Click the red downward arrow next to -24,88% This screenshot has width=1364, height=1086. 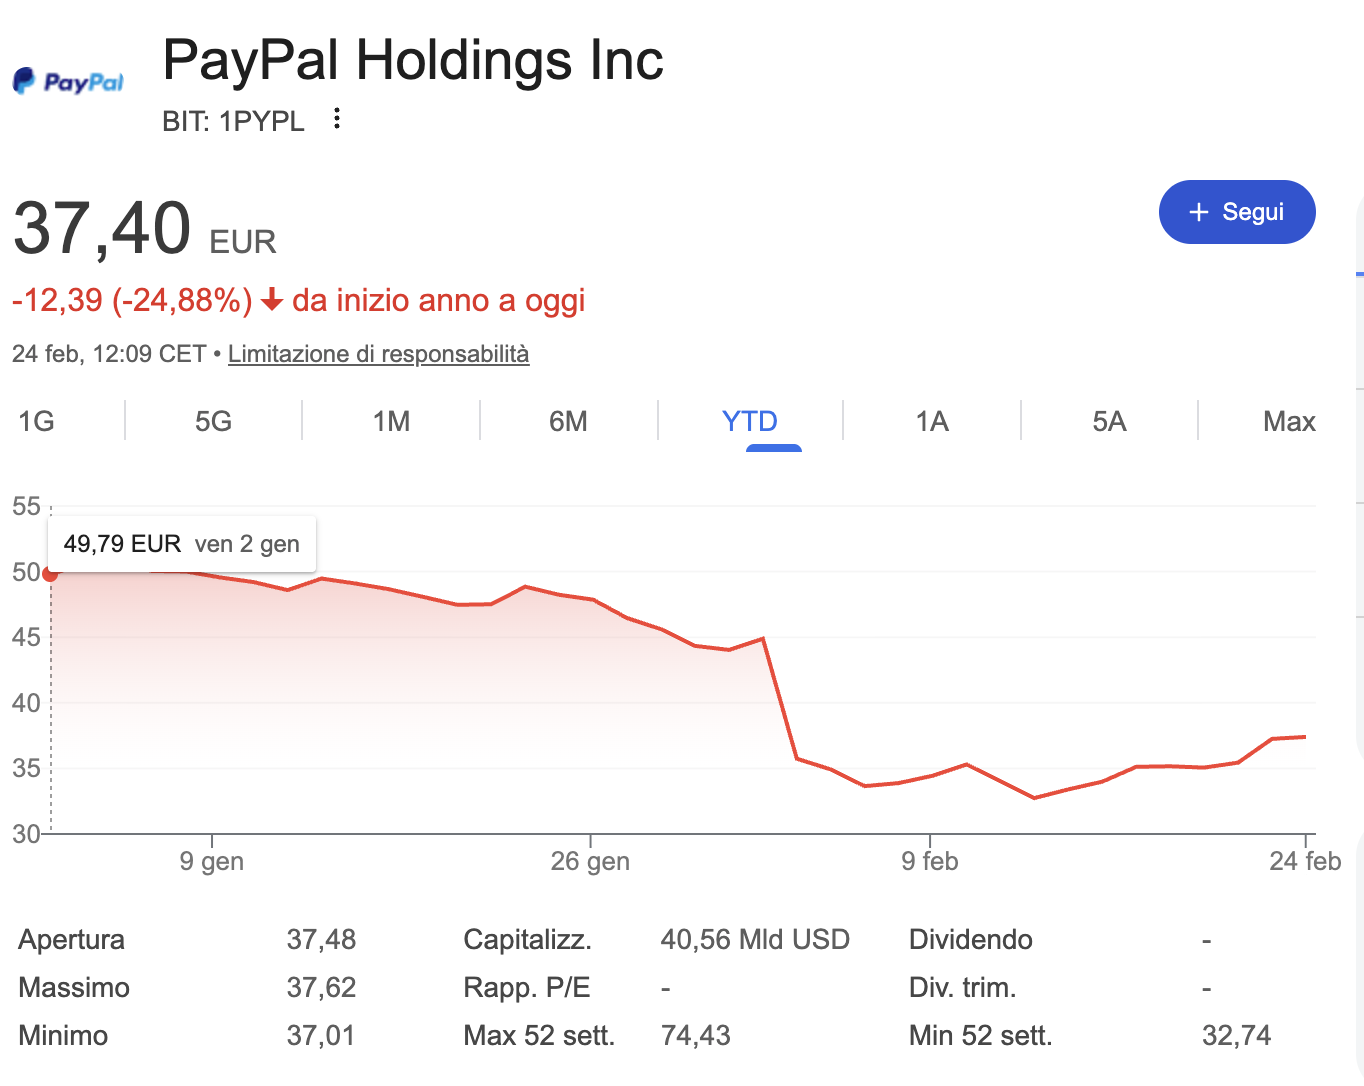pyautogui.click(x=270, y=300)
